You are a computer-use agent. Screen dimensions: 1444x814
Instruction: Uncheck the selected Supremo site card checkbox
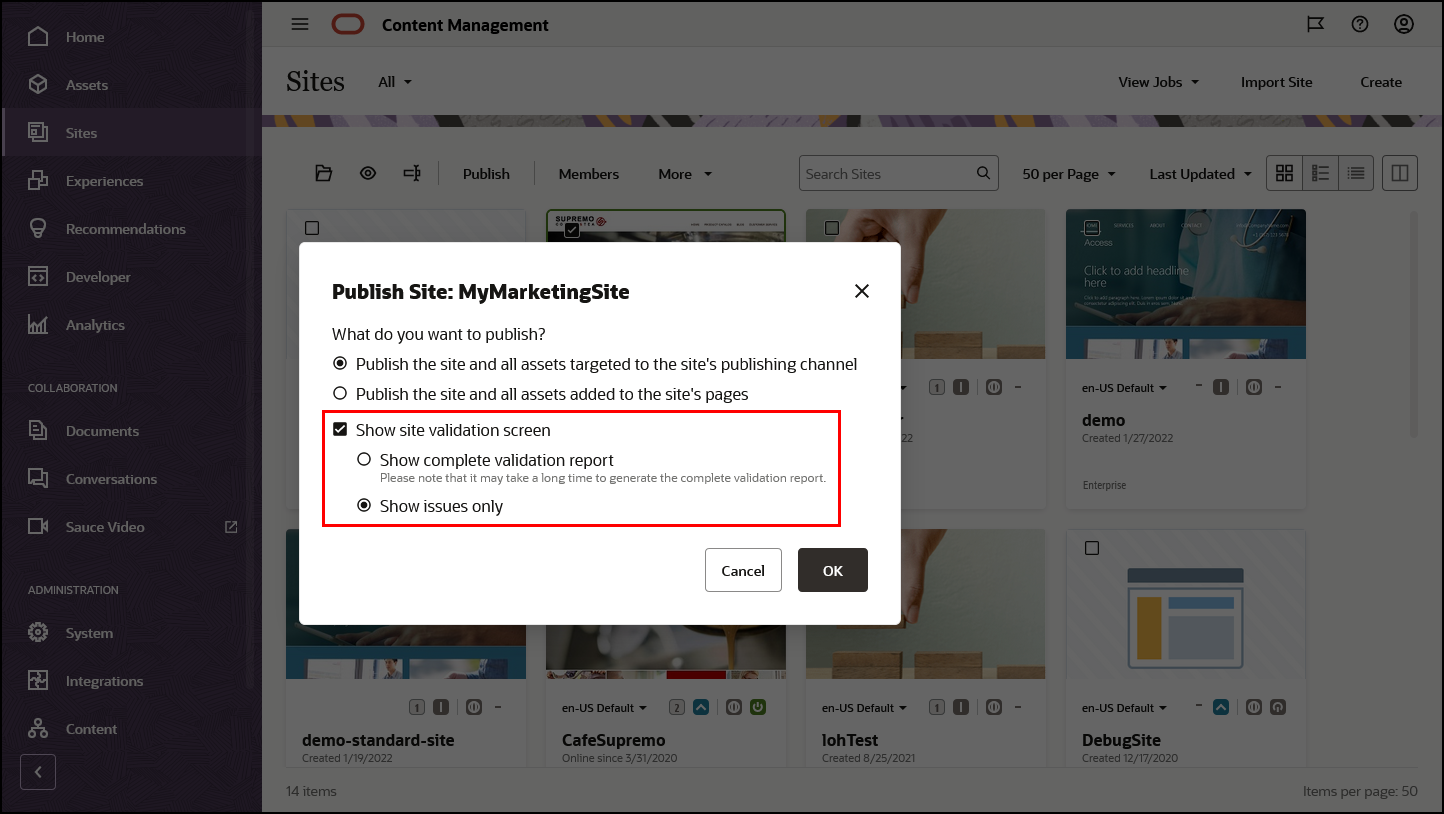(572, 231)
